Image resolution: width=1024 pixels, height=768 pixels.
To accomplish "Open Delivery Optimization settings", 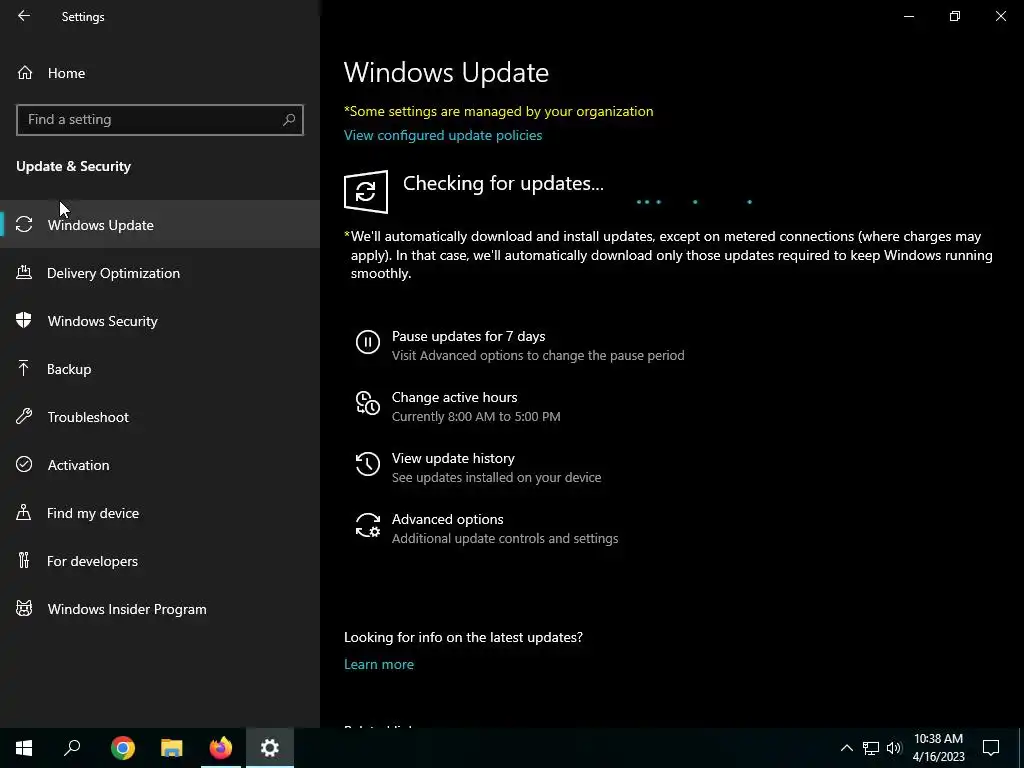I will (x=160, y=272).
